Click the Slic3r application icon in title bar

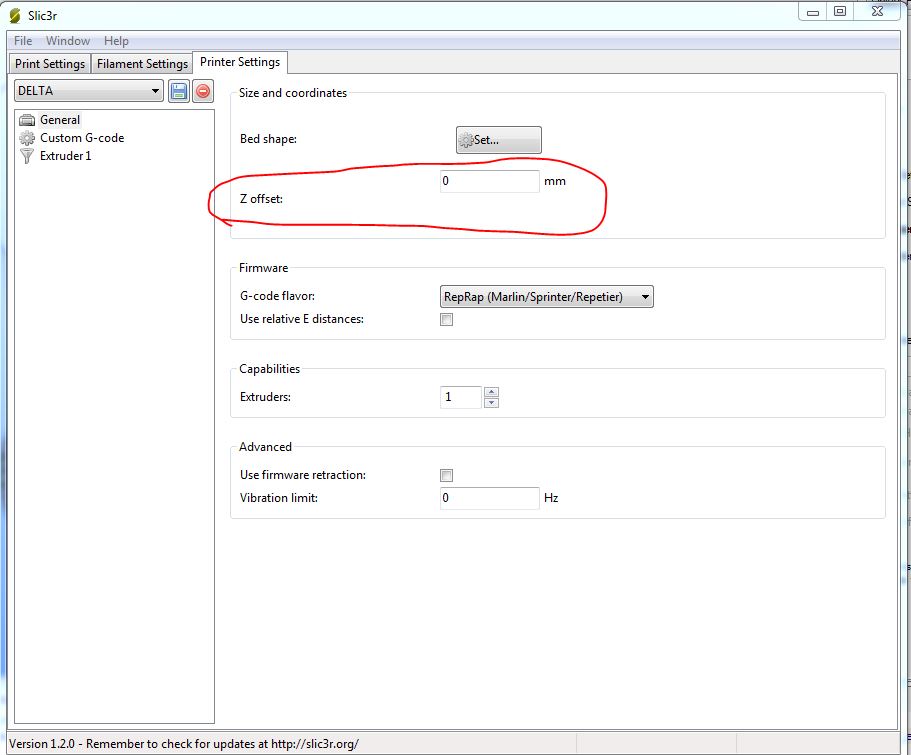[14, 15]
